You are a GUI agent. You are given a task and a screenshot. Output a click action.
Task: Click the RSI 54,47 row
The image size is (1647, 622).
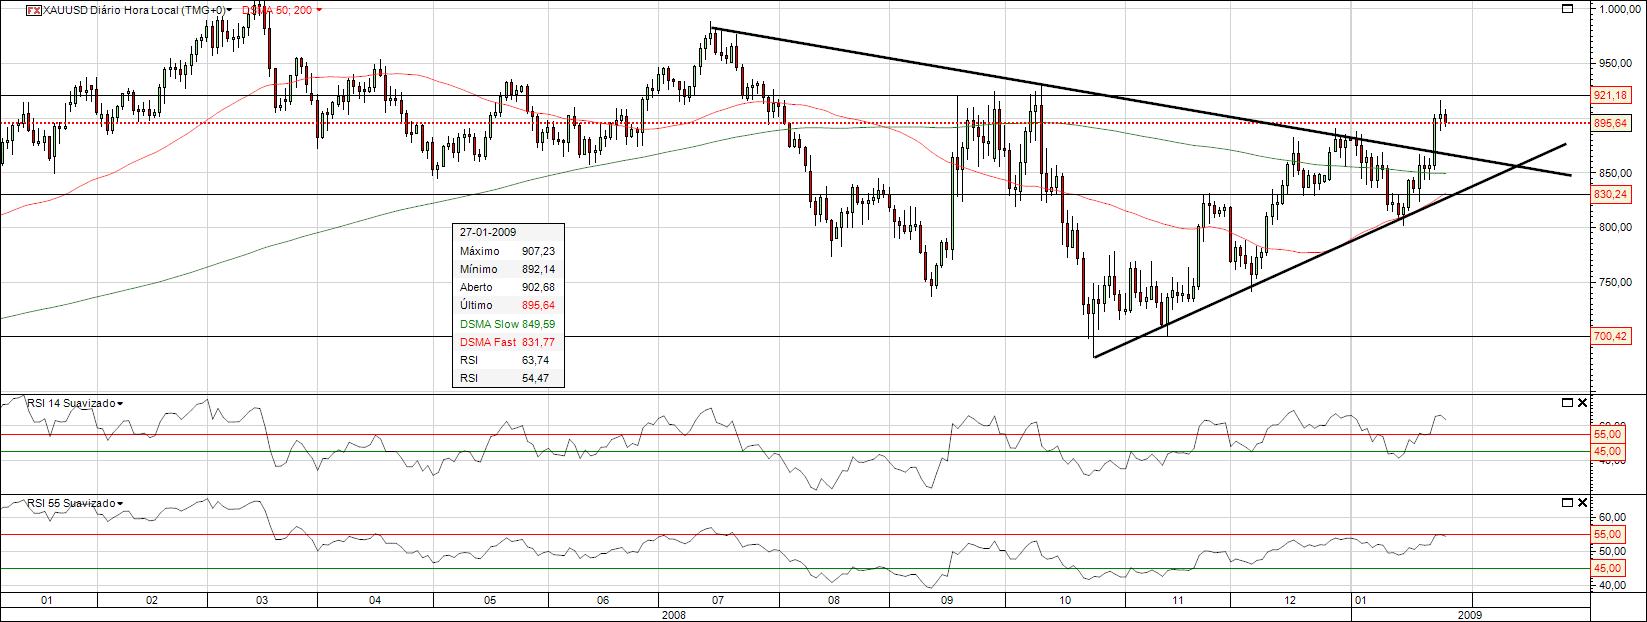[507, 378]
